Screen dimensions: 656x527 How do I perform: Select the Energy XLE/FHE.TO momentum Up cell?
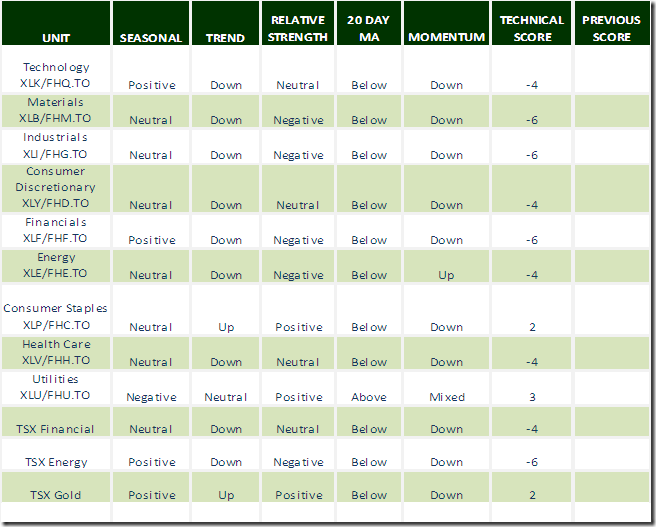(x=446, y=275)
